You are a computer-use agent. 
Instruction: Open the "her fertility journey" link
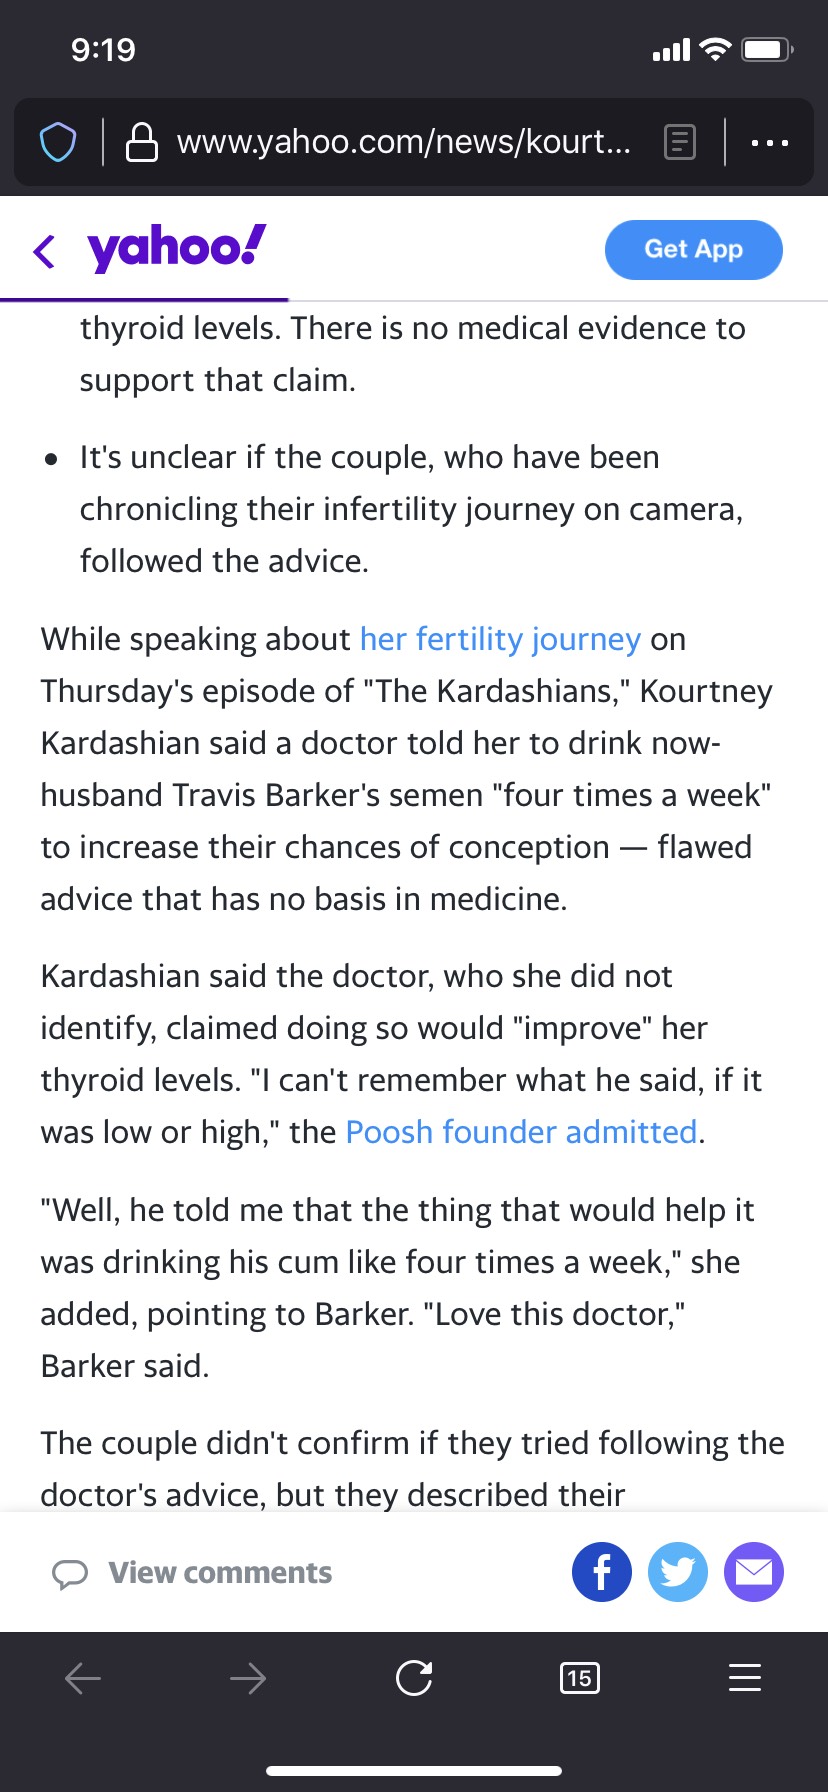point(500,639)
